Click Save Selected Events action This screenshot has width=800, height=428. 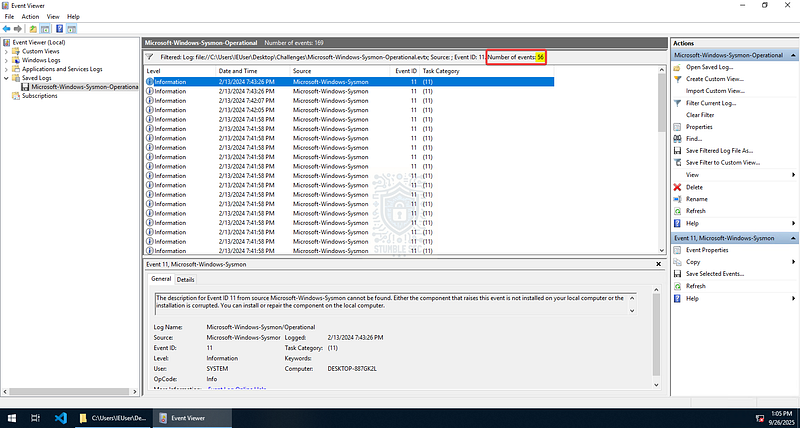pos(715,274)
